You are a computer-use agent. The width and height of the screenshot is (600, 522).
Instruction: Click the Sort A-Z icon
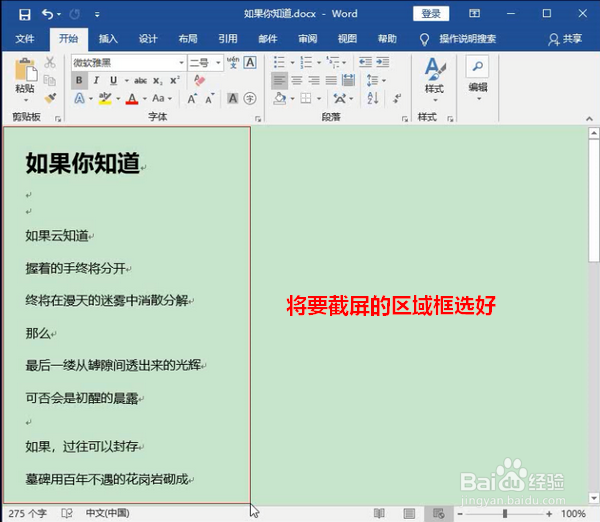tap(373, 98)
